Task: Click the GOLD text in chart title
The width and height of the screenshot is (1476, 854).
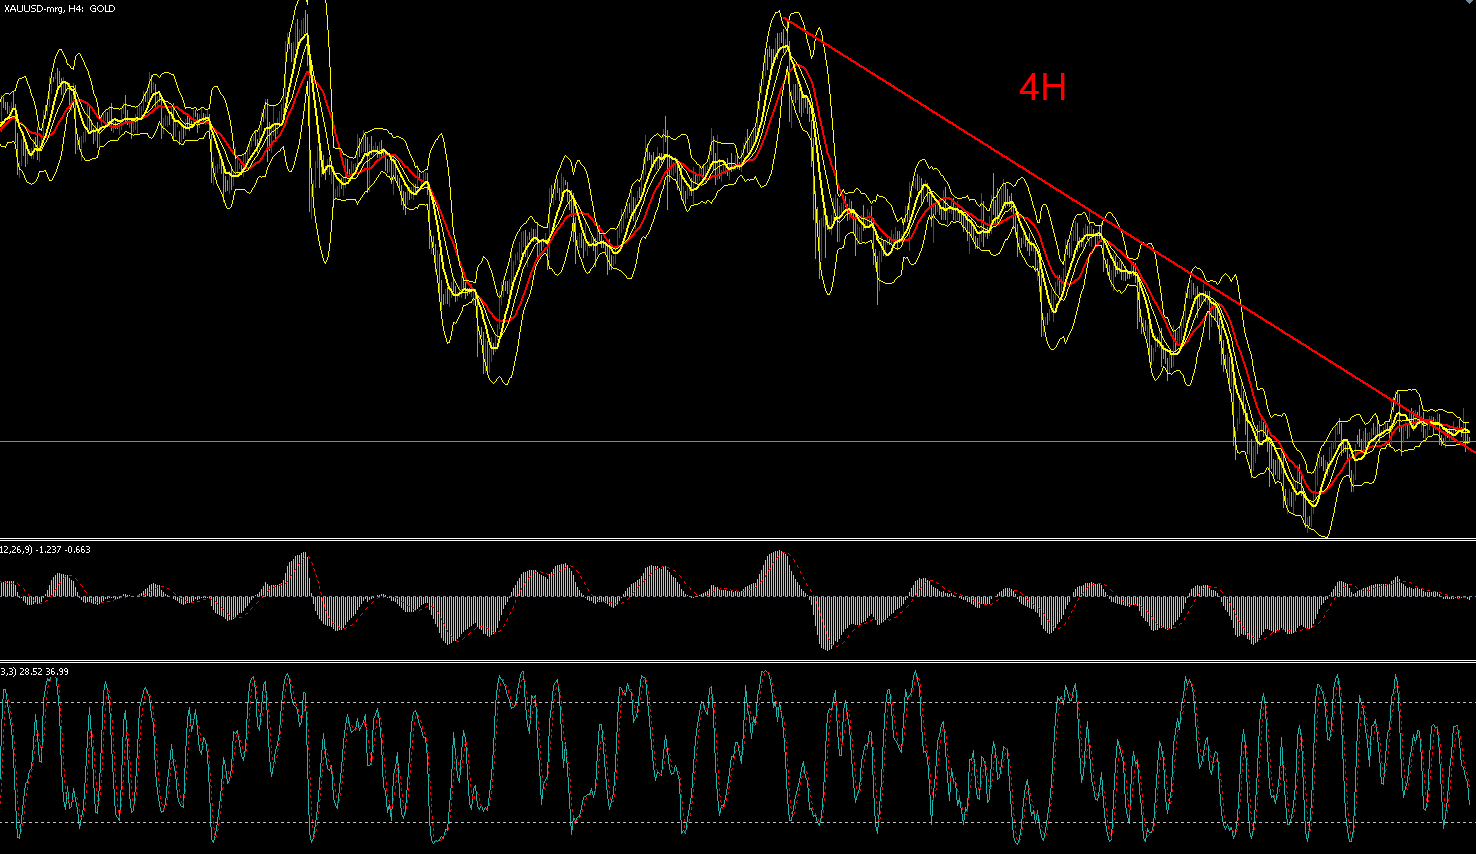Action: (102, 9)
